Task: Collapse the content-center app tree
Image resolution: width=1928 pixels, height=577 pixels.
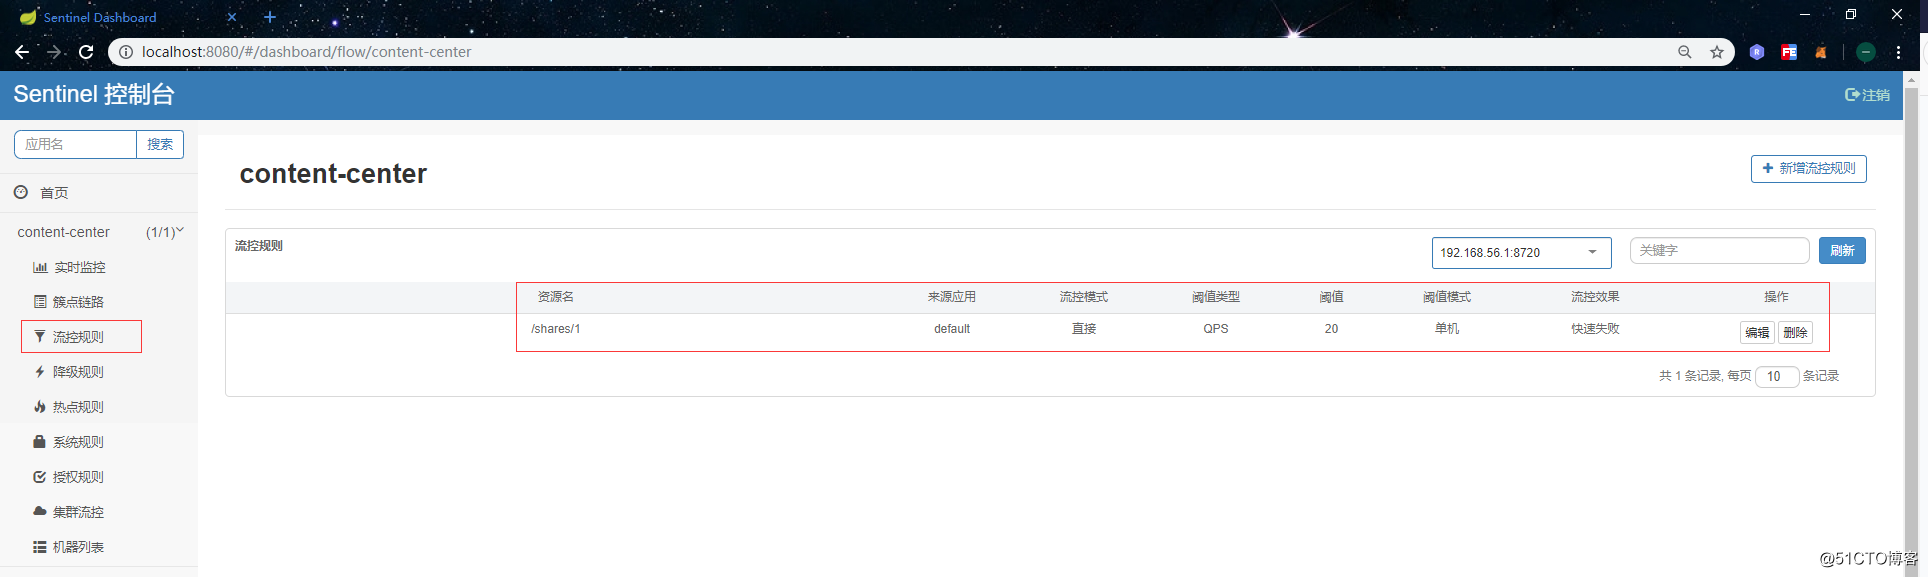Action: pyautogui.click(x=98, y=232)
